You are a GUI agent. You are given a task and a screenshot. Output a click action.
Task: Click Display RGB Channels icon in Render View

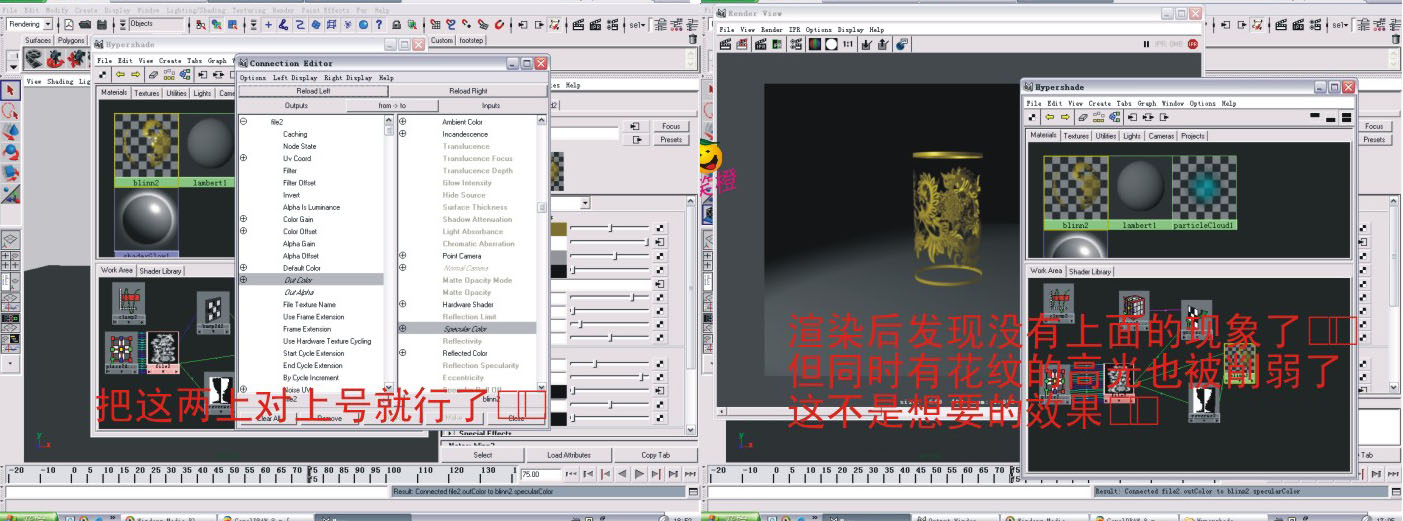pyautogui.click(x=815, y=44)
